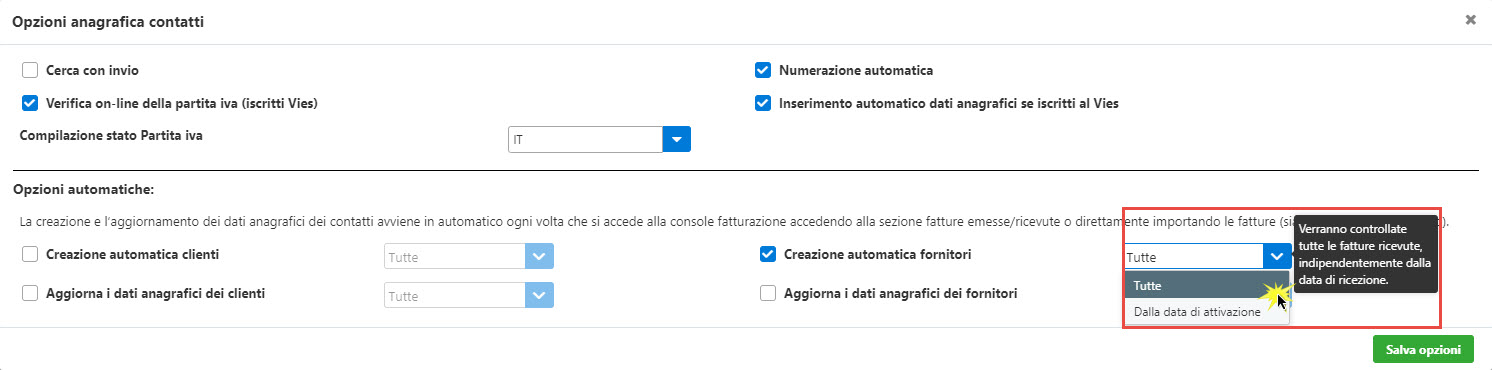Image resolution: width=1492 pixels, height=370 pixels.
Task: Expand the Creazione automatica clienti dropdown arrow
Action: tap(540, 257)
